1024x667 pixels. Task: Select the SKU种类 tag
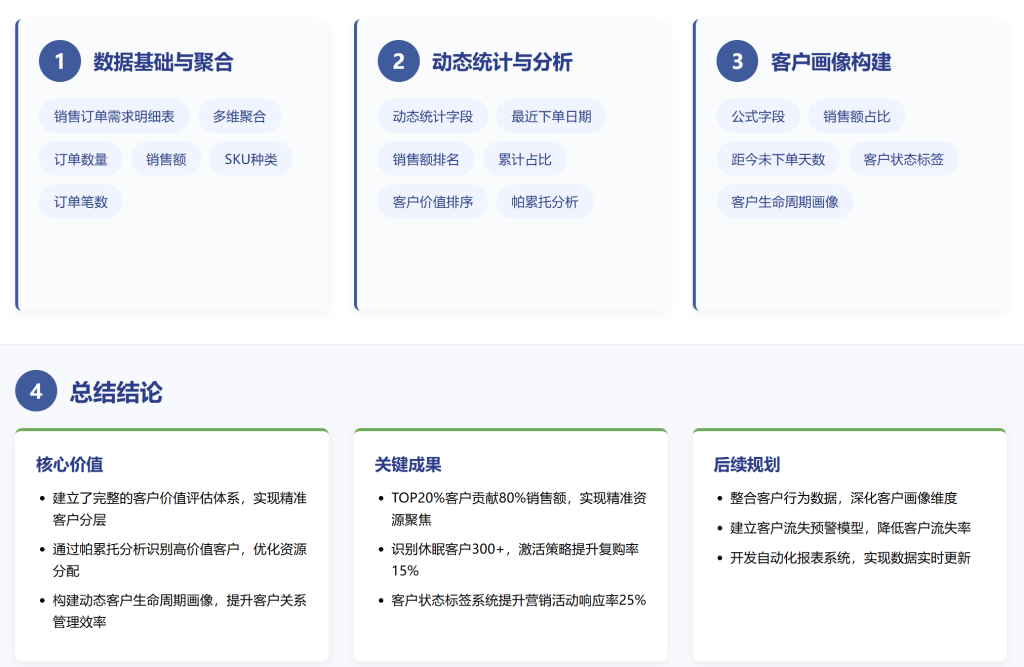251,159
